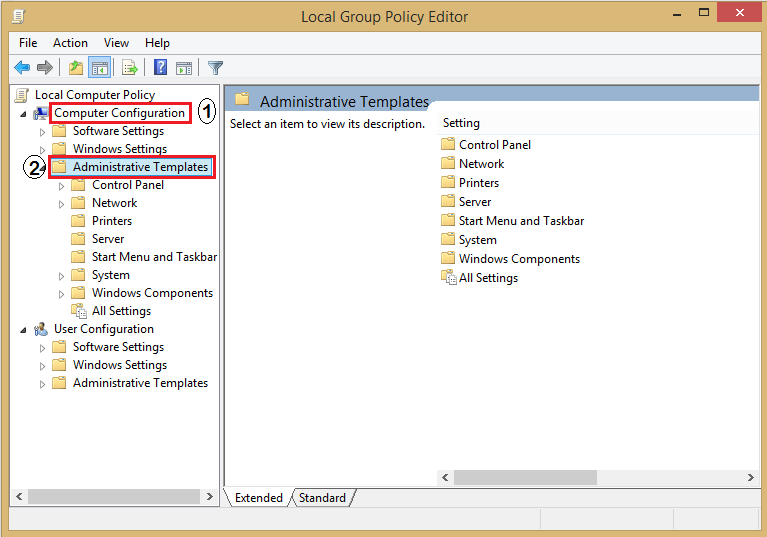This screenshot has height=537, width=767.
Task: Click Control Panel folder icon in right pane
Action: (448, 144)
